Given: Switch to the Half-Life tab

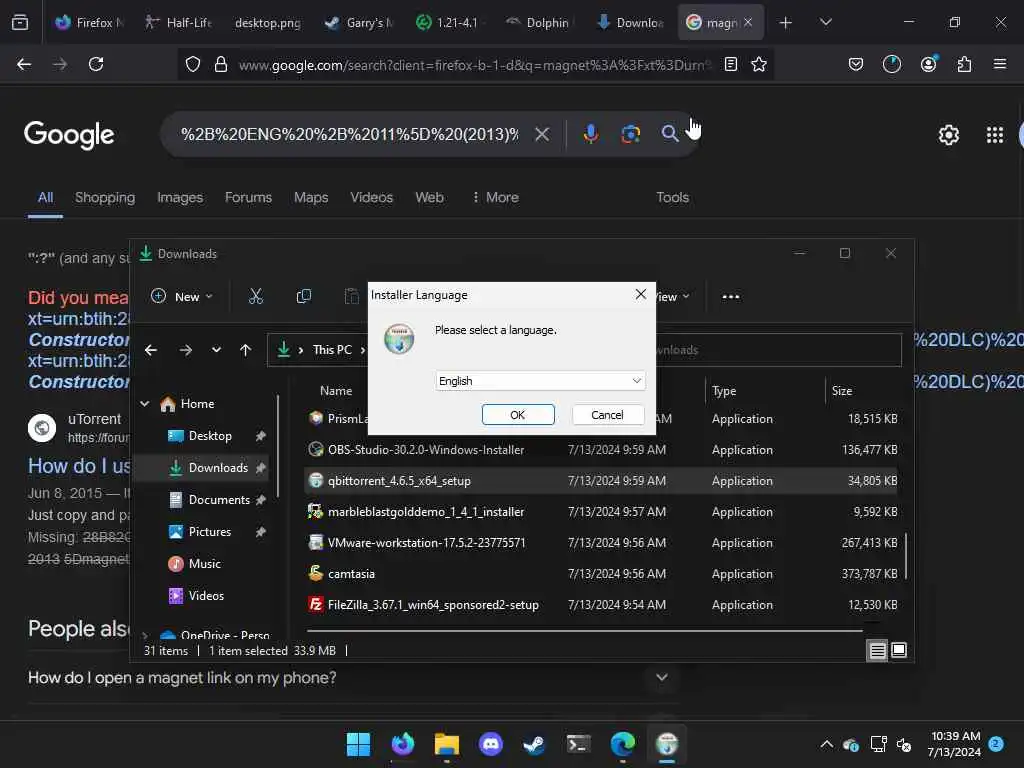Looking at the screenshot, I should click(178, 22).
